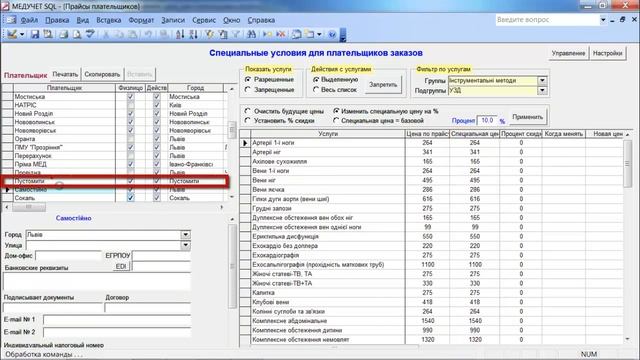Click the Copy toolbar icon

pos(119,34)
